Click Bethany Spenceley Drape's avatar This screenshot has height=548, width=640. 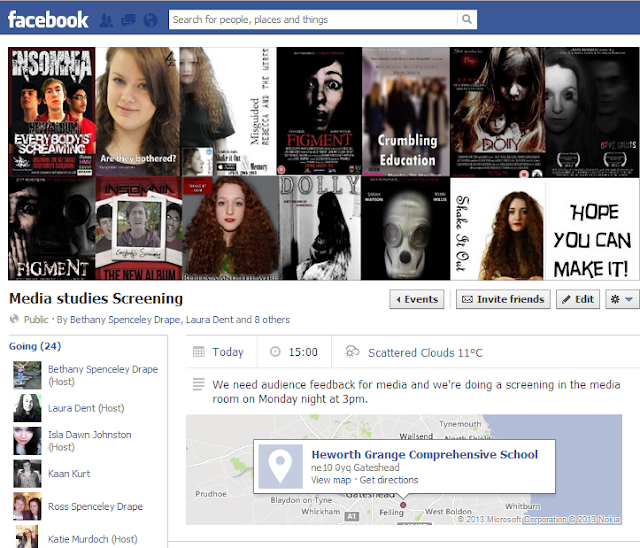(x=27, y=375)
